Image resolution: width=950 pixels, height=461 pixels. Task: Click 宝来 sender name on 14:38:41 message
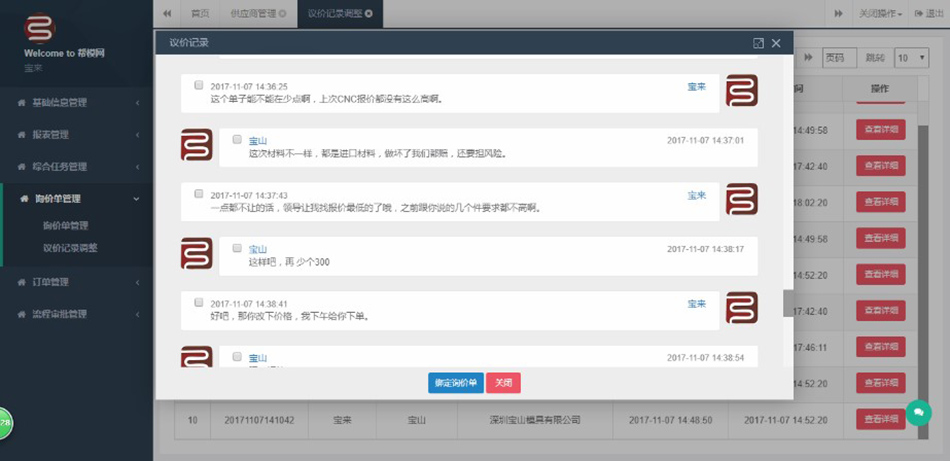tap(697, 304)
